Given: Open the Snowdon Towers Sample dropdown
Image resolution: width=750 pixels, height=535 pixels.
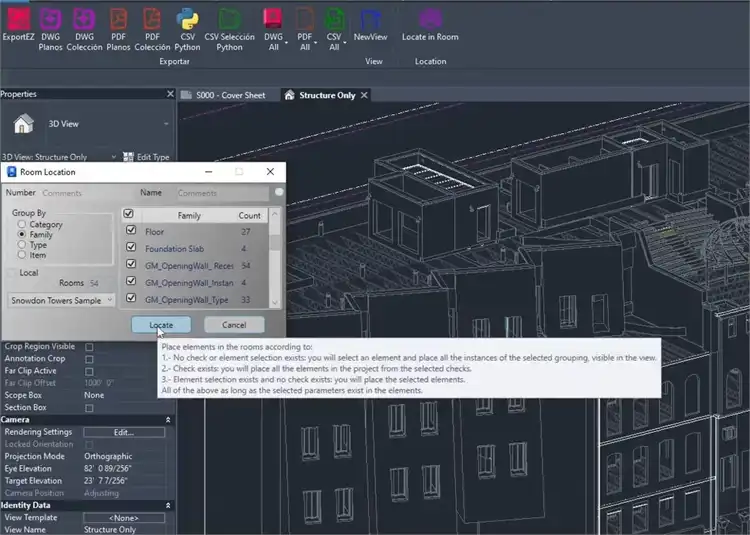Looking at the screenshot, I should [x=61, y=300].
